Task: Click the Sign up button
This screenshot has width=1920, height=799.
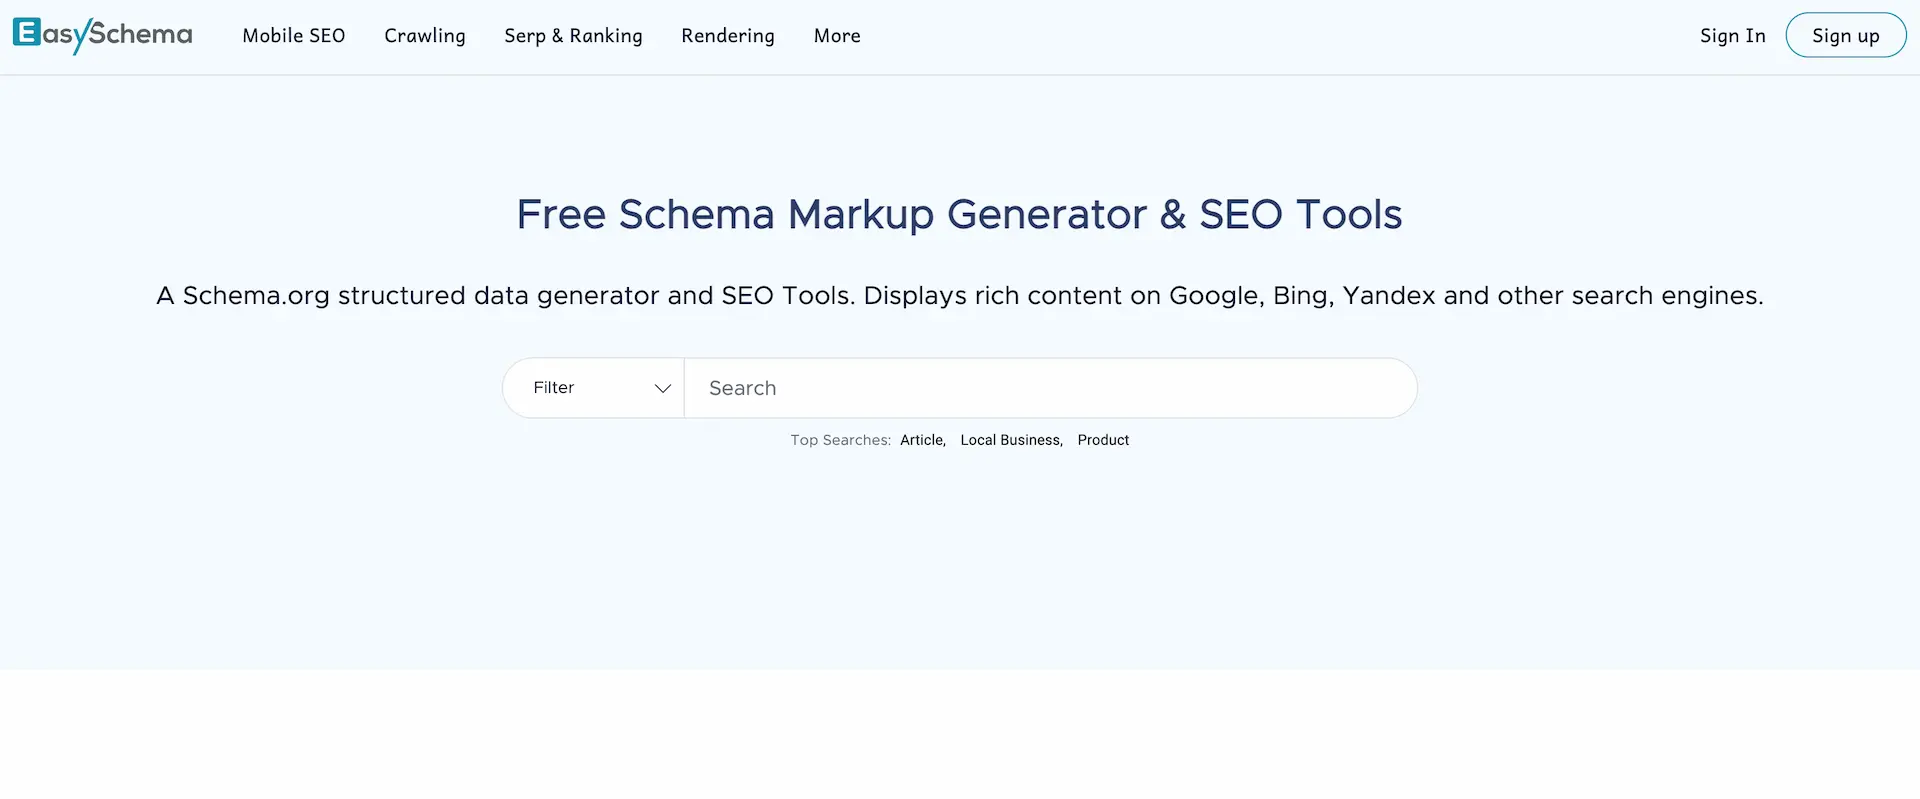Action: click(1846, 35)
